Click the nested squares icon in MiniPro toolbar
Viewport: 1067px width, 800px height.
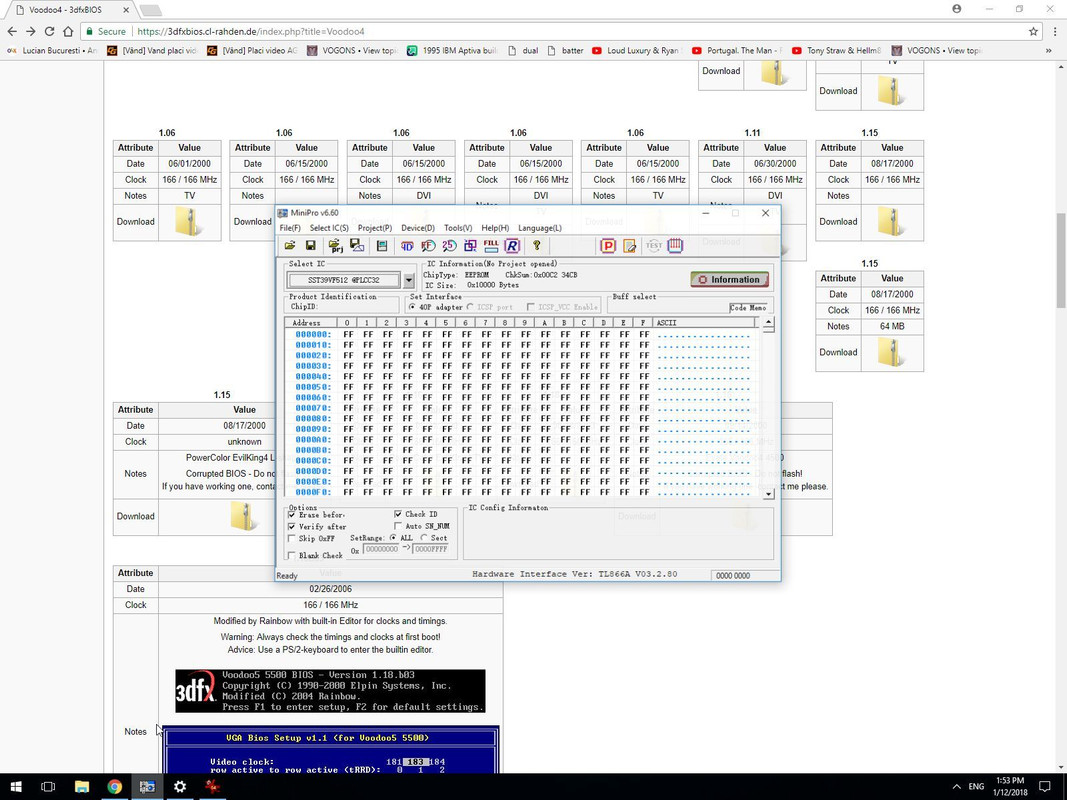tap(470, 246)
